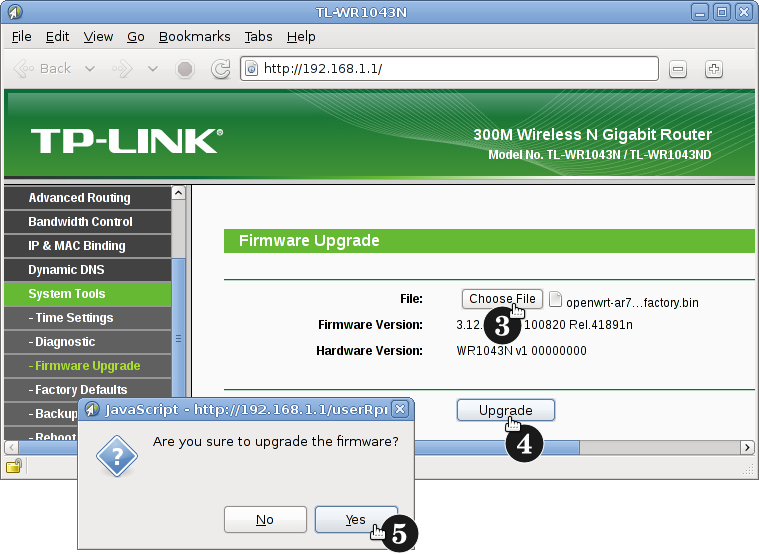759x554 pixels.
Task: Open Firmware Upgrade submenu item
Action: 87,366
